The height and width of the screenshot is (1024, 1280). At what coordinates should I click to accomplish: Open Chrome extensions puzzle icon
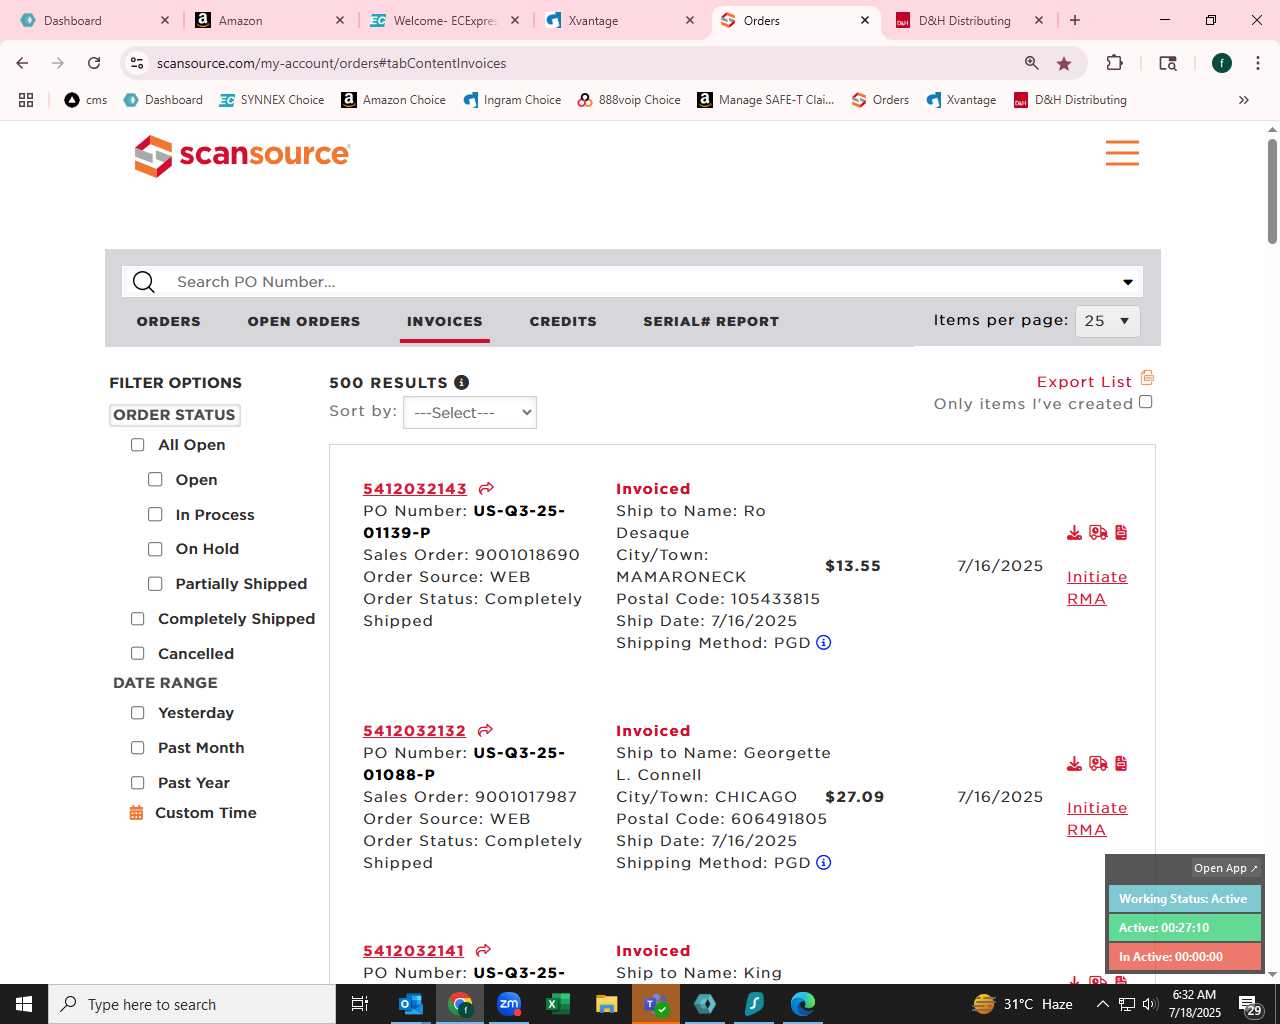click(1114, 63)
